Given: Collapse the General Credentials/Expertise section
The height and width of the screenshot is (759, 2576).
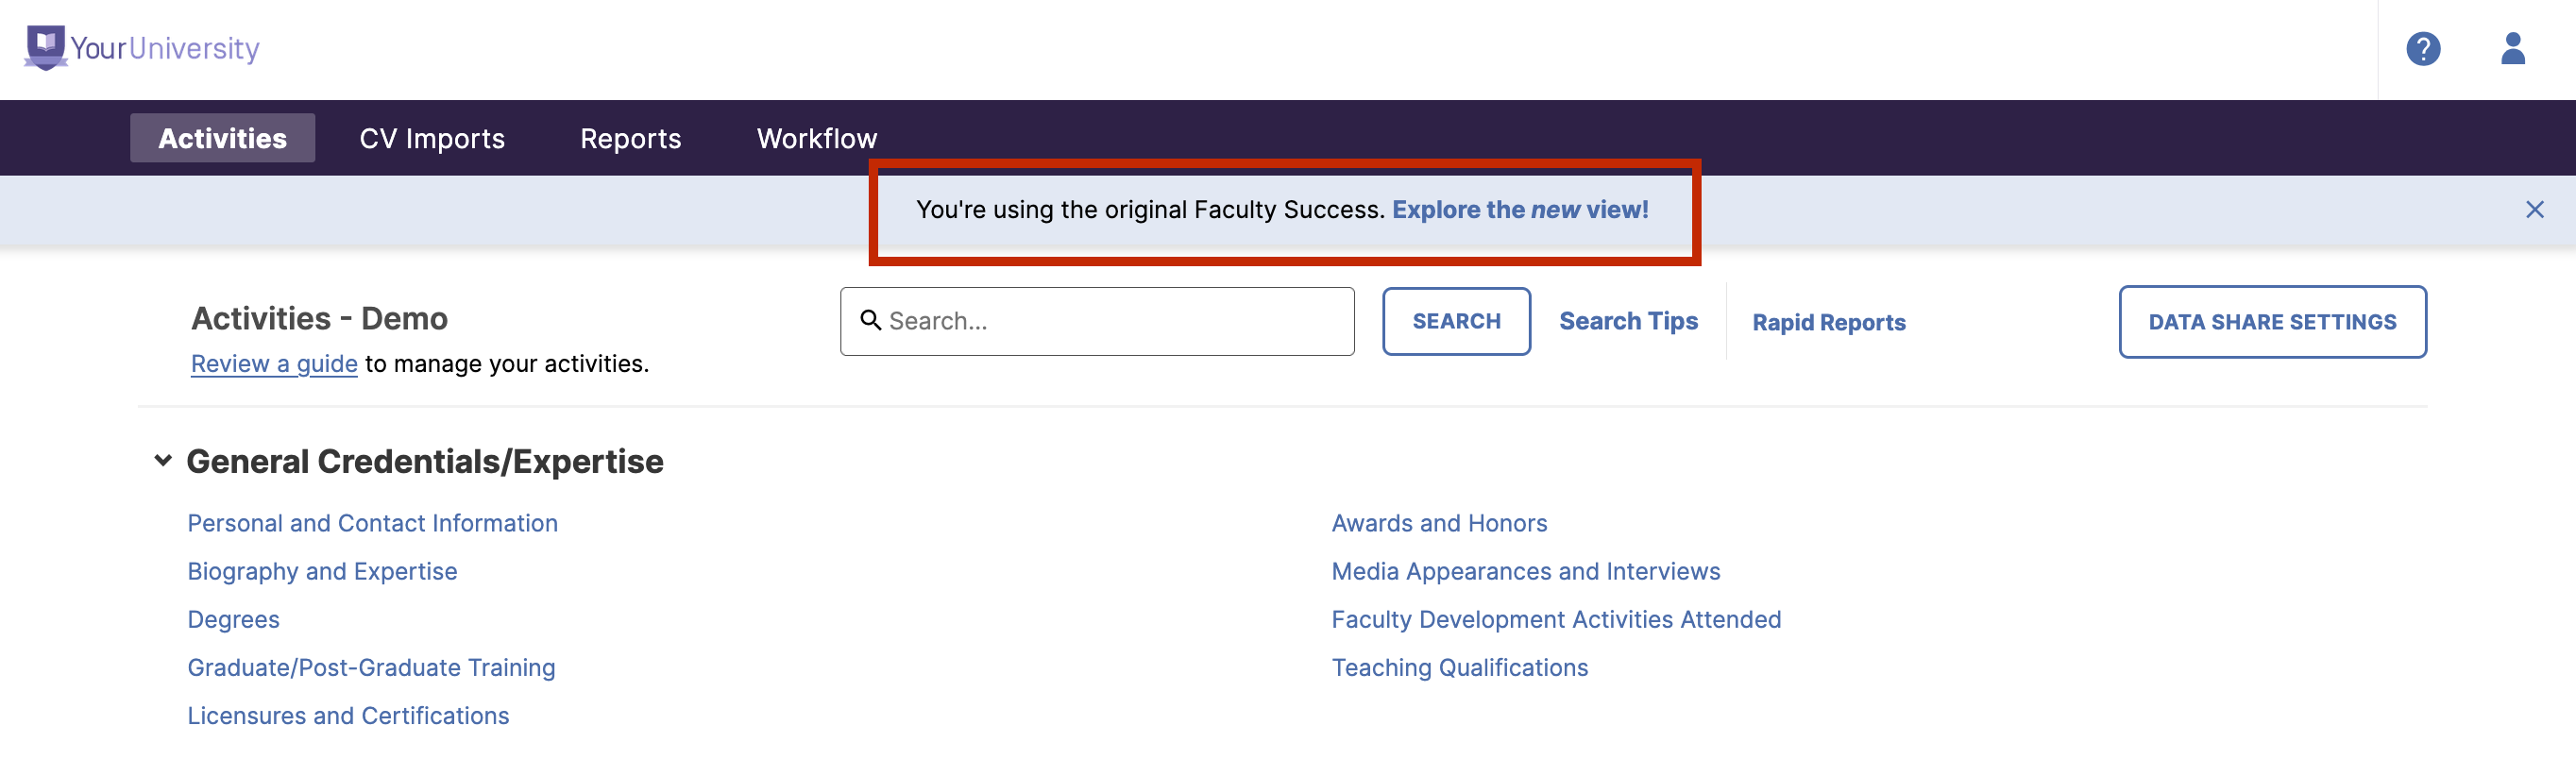Looking at the screenshot, I should coord(163,460).
